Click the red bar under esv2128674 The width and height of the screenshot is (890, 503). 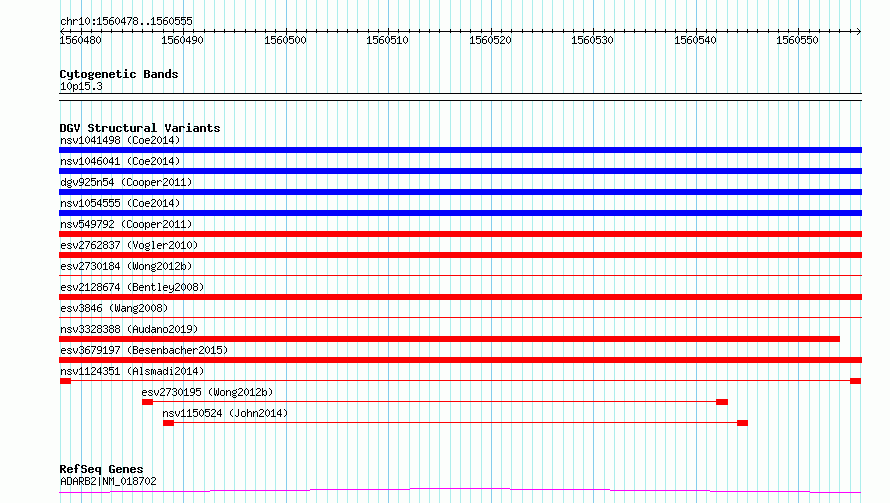(460, 297)
